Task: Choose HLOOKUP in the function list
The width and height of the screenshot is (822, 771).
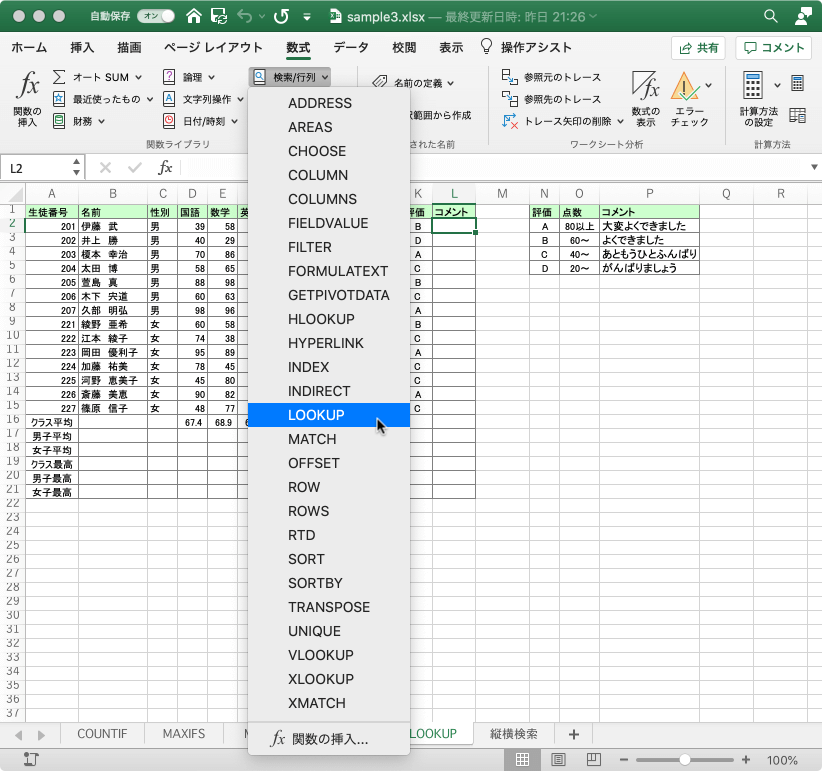Action: point(329,319)
